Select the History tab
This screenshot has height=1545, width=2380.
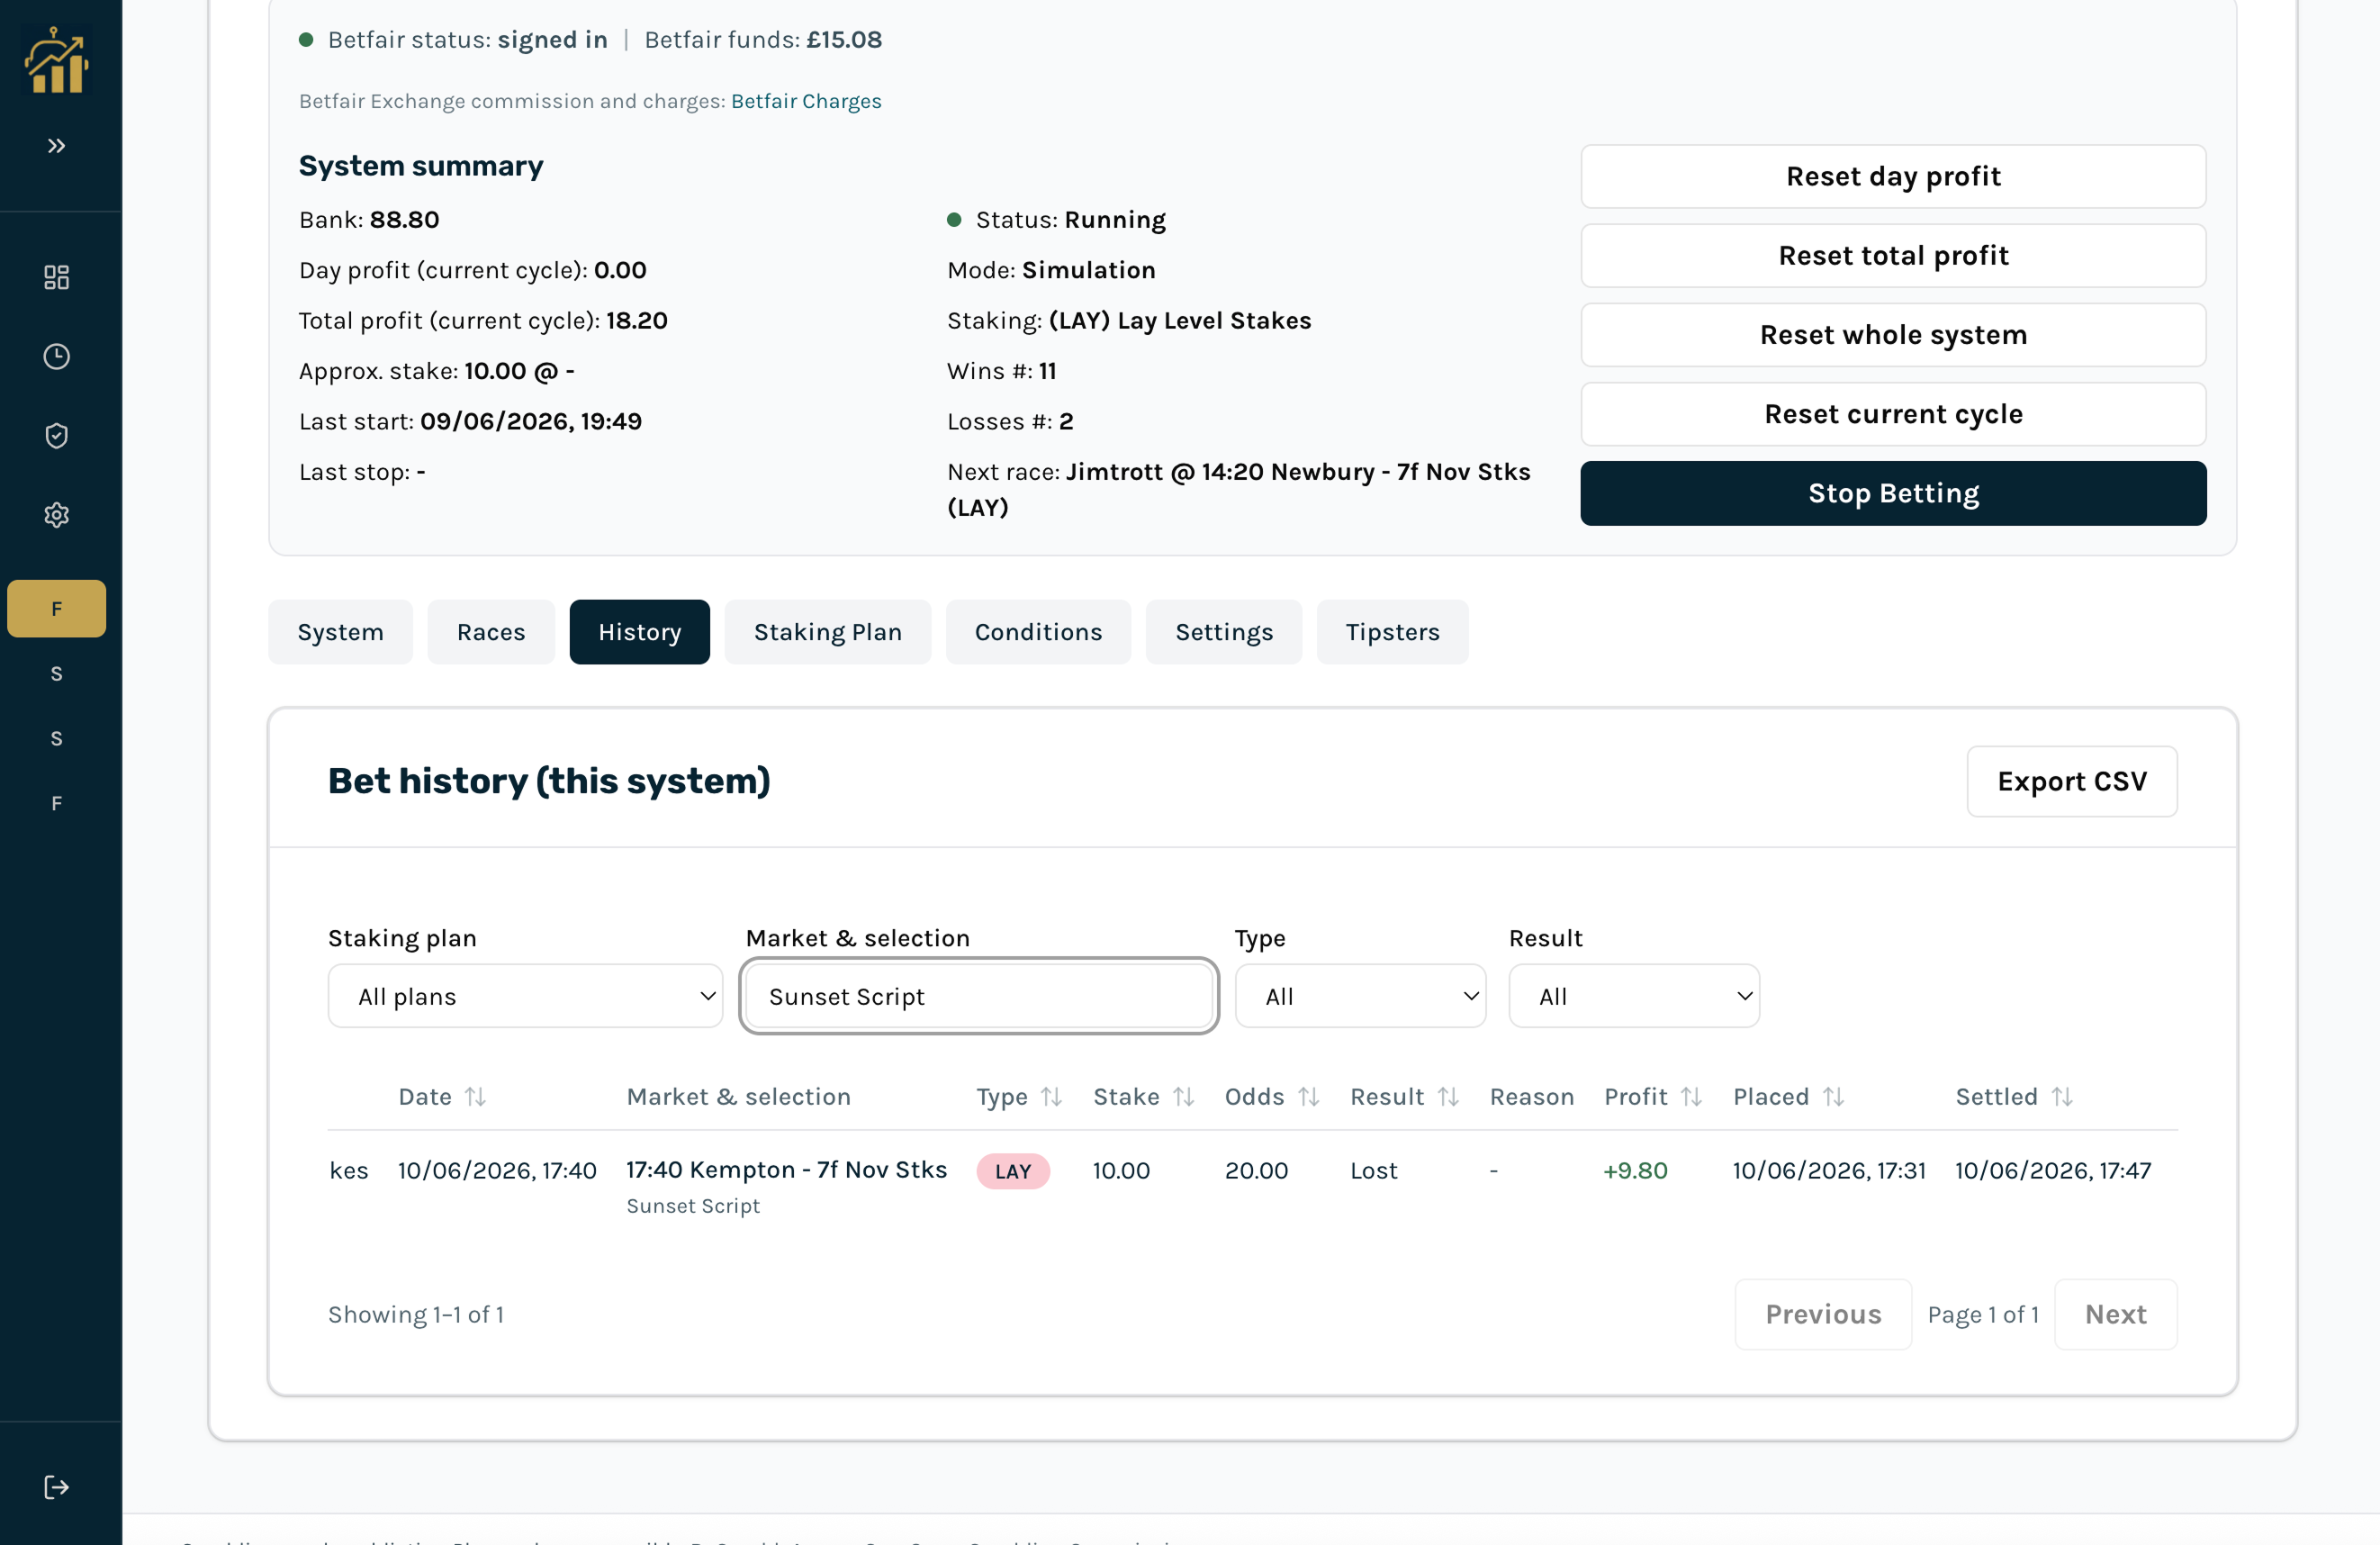tap(640, 632)
